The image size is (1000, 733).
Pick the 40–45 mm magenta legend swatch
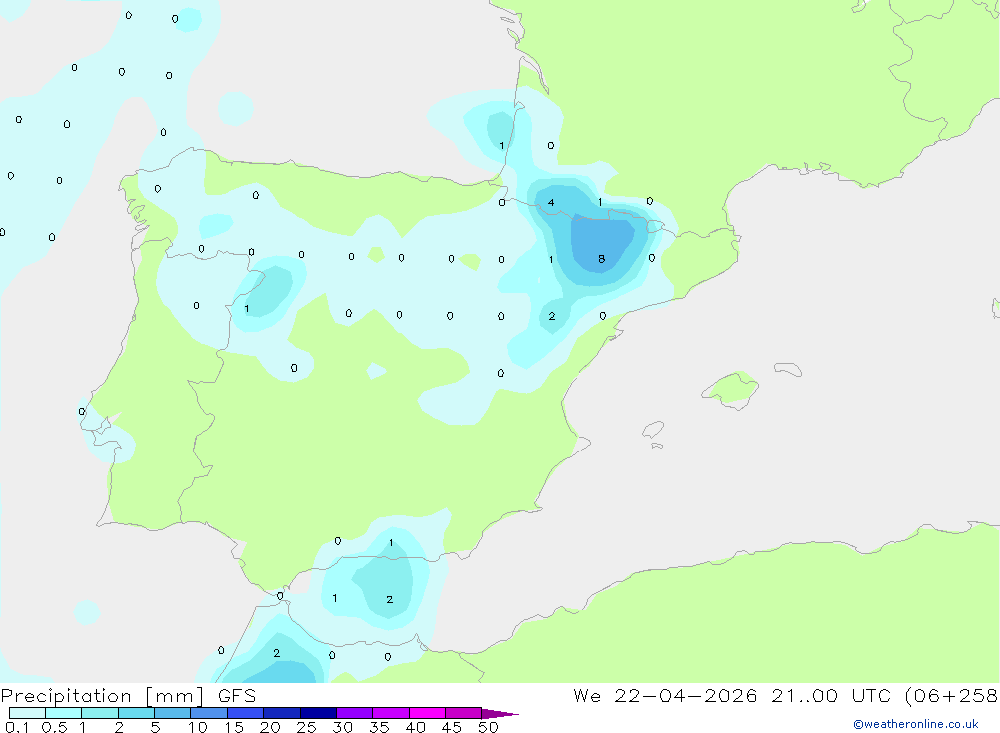[427, 713]
